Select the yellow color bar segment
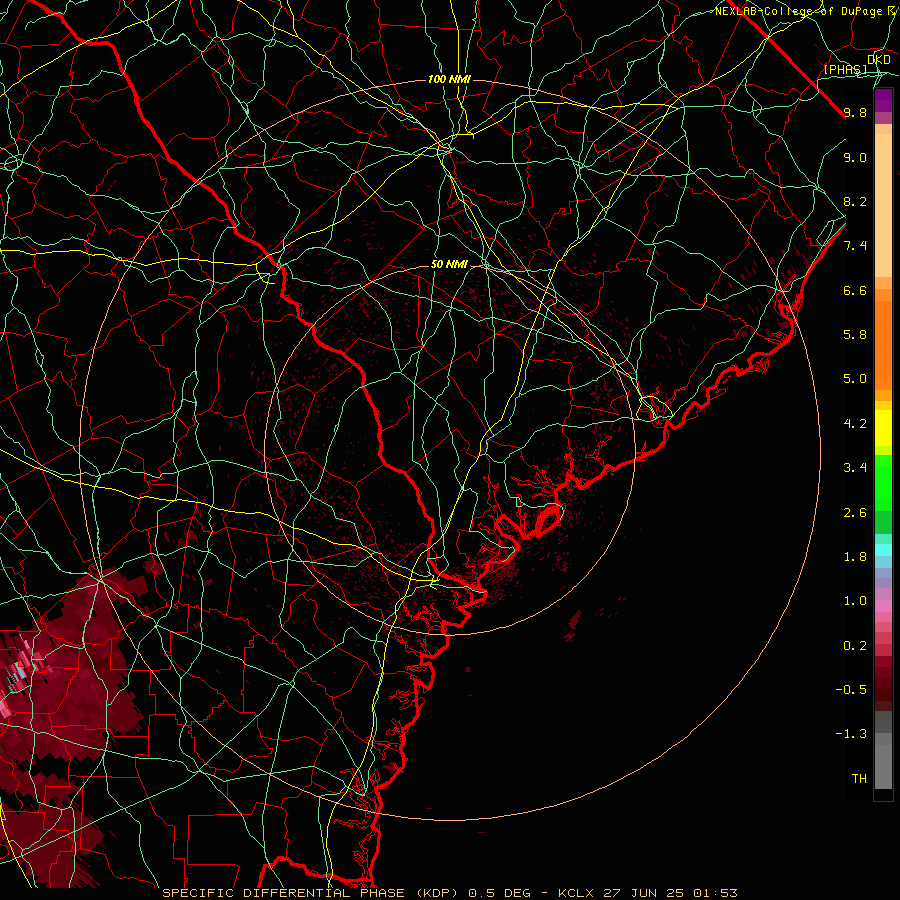 tap(883, 428)
